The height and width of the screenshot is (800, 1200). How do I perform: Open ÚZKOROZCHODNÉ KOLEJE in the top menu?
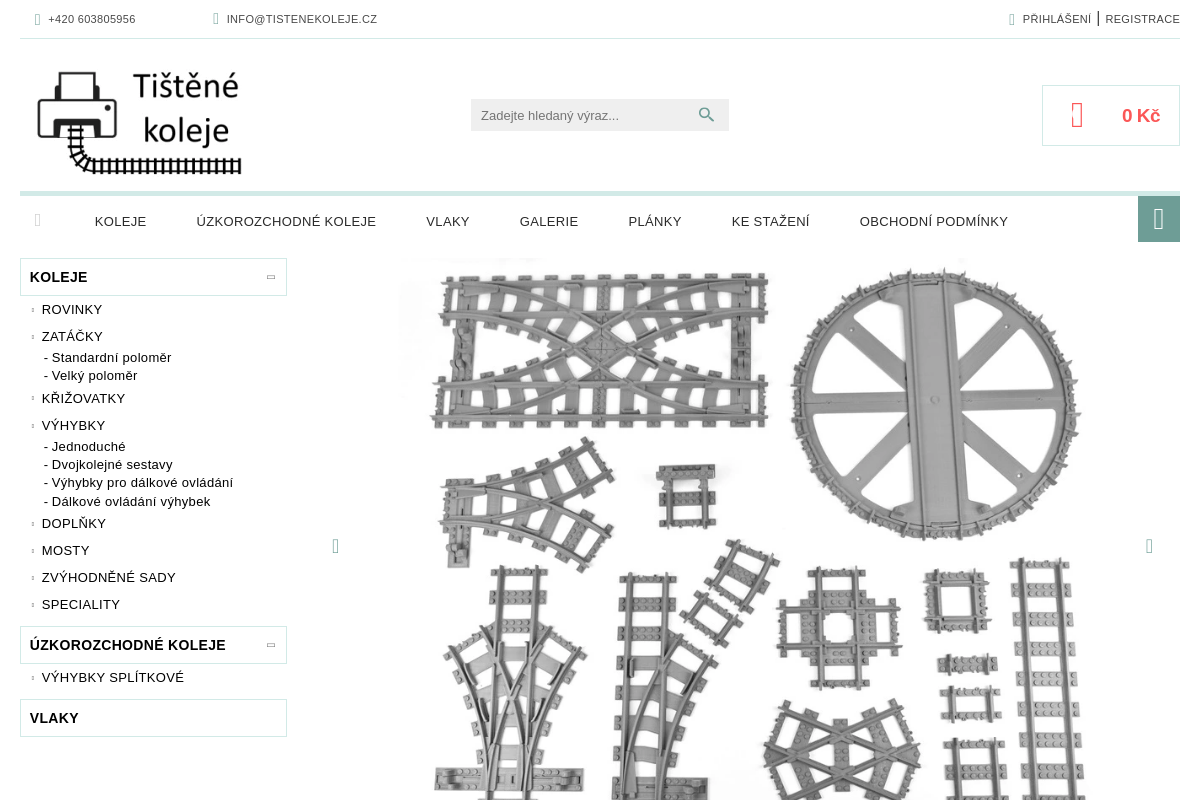pos(286,221)
